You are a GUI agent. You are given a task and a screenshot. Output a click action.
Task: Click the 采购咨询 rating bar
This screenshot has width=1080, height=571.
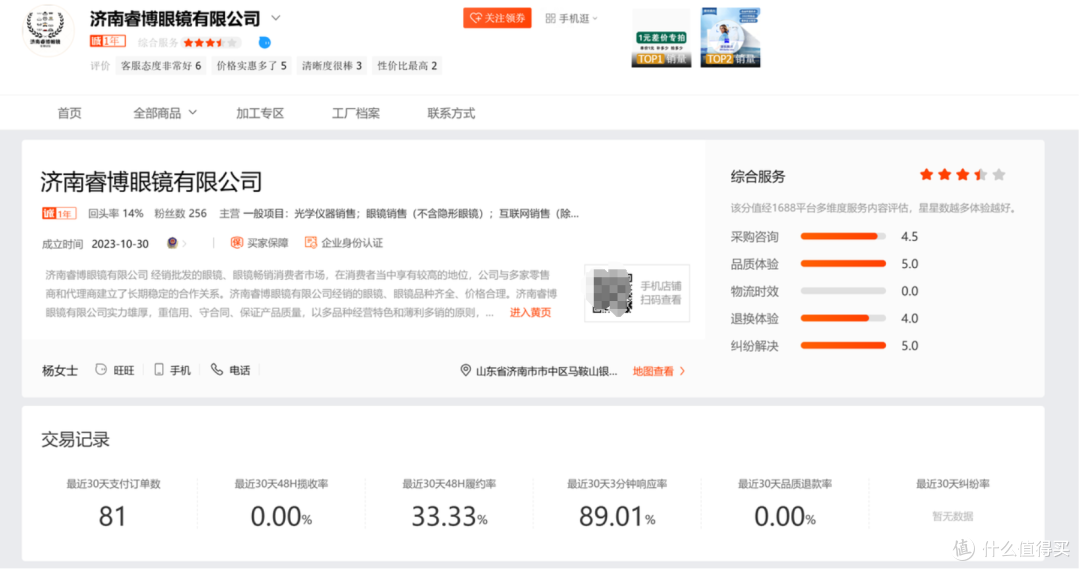tap(843, 236)
